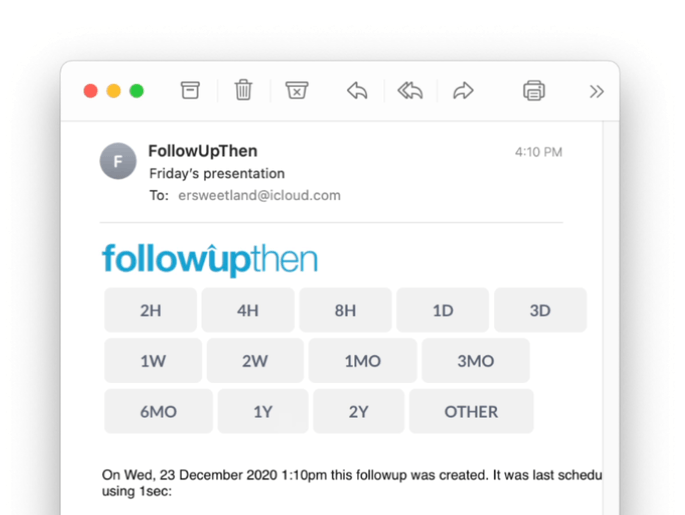Reschedule the reminder for 1D
The height and width of the screenshot is (515, 685).
coord(443,310)
